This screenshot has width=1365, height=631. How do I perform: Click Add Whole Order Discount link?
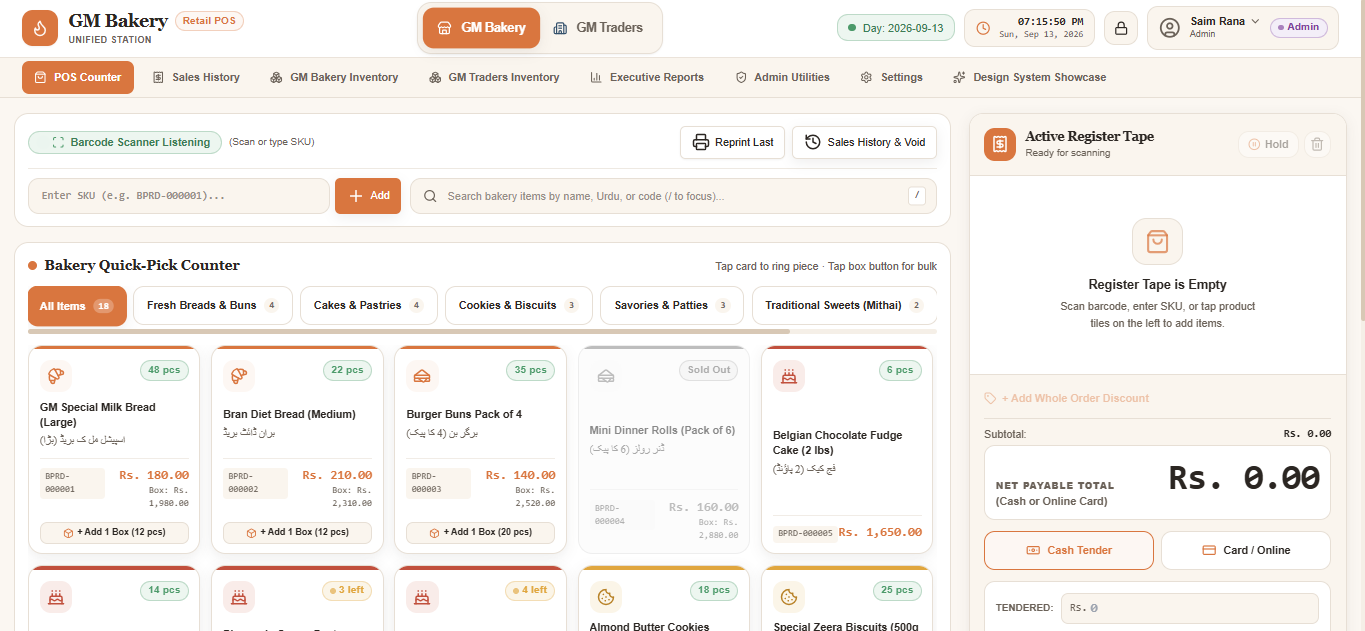point(1075,398)
